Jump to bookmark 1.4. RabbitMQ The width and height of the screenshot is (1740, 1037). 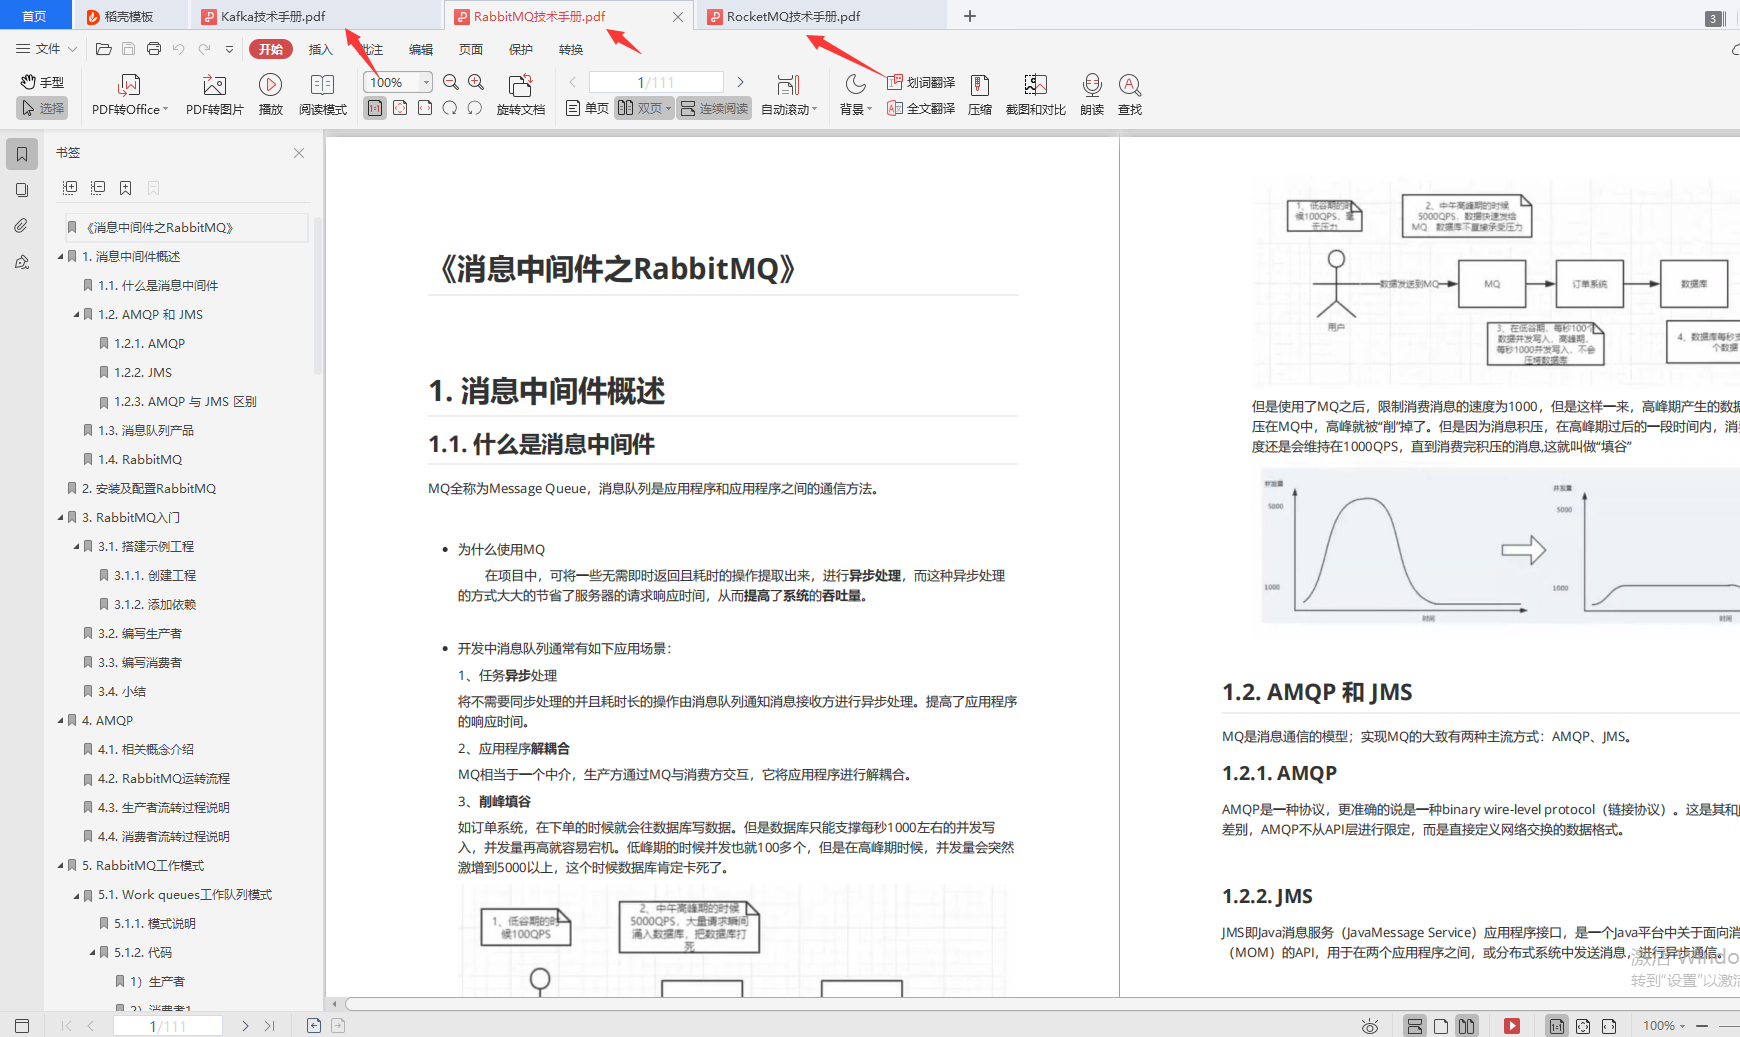coord(139,459)
